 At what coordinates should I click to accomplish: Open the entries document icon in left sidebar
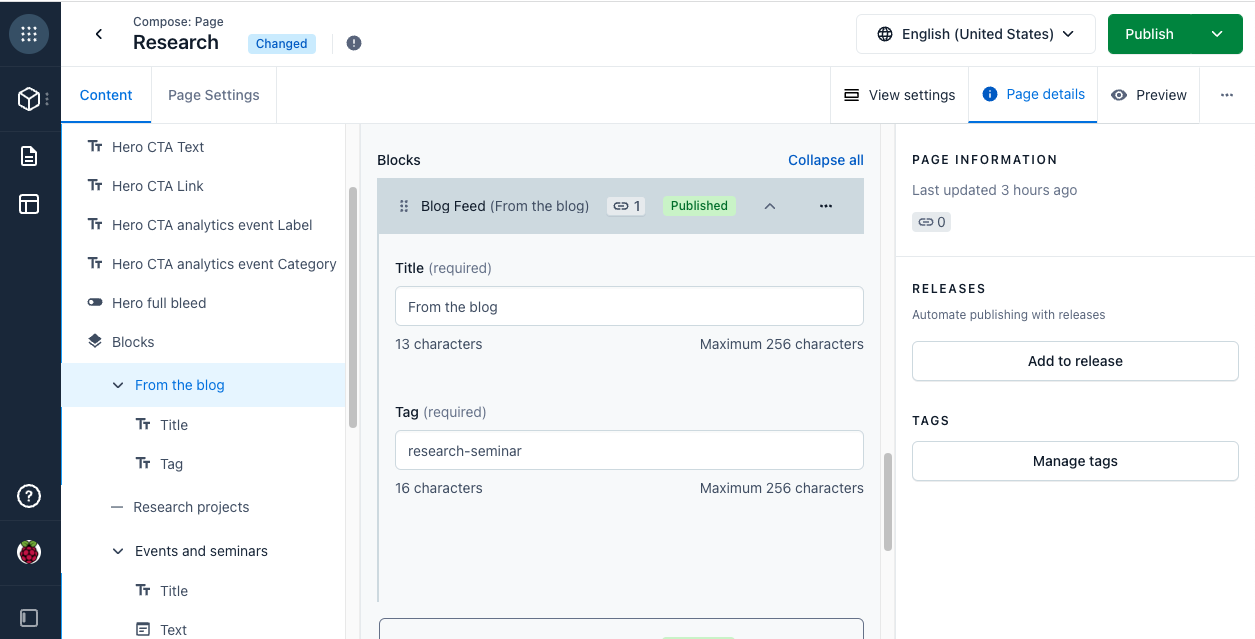(29, 155)
